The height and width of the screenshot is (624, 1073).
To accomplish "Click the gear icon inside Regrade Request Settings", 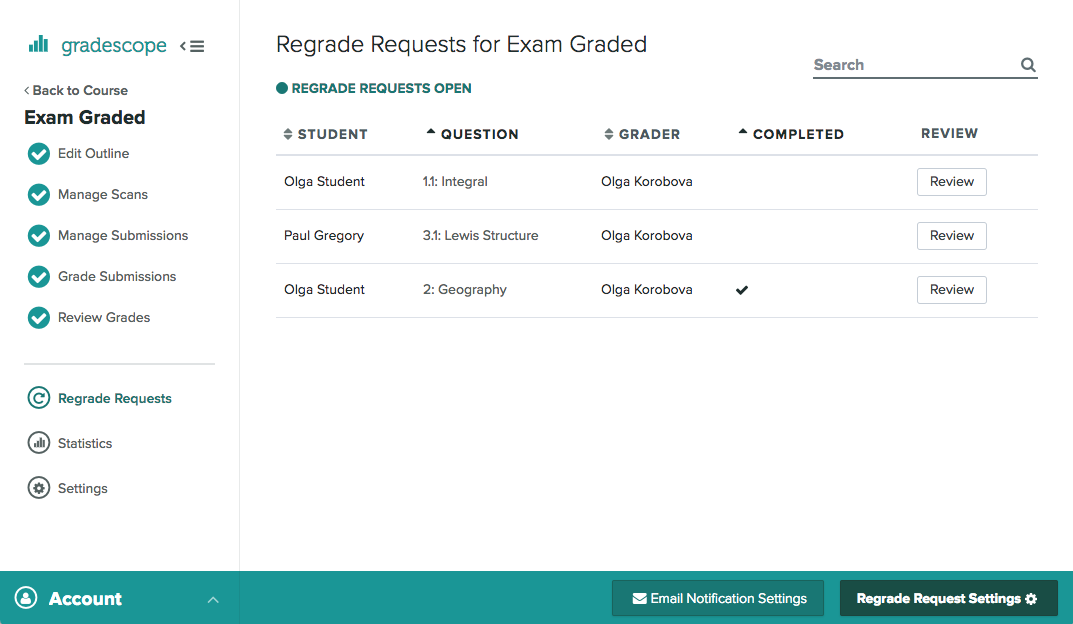I will pyautogui.click(x=1031, y=598).
